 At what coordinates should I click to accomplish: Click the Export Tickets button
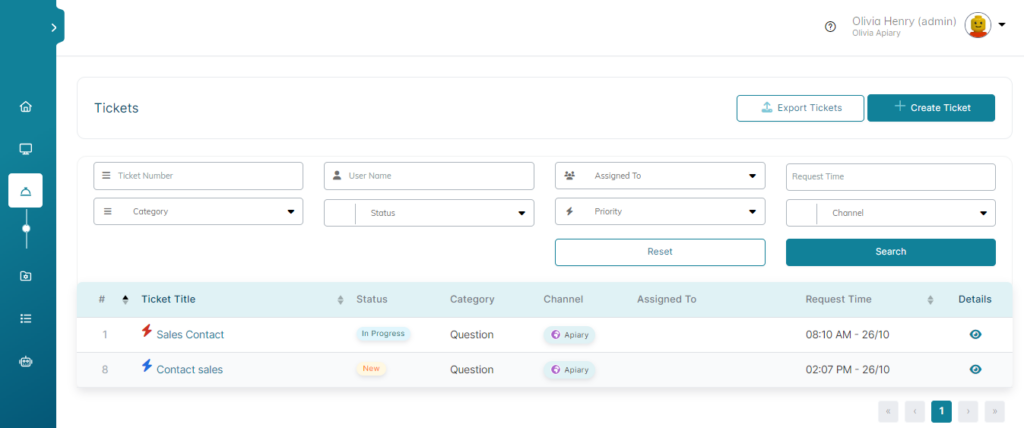tap(800, 108)
